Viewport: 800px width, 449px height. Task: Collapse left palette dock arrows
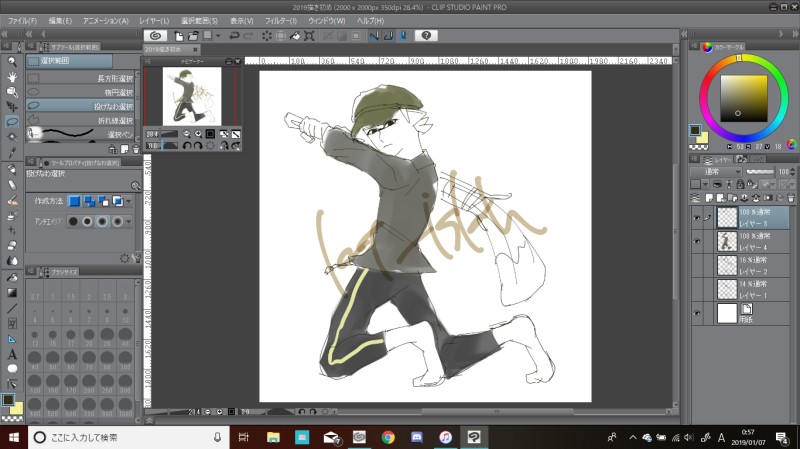coord(4,34)
